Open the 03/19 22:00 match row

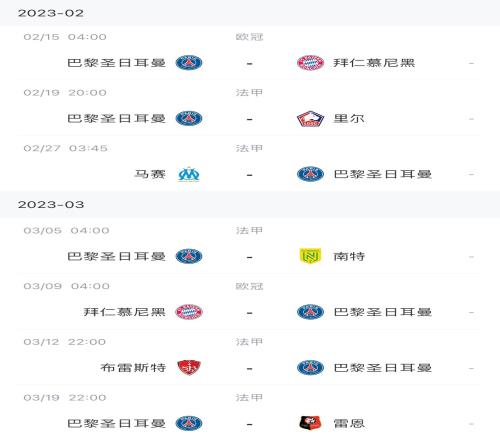click(248, 413)
